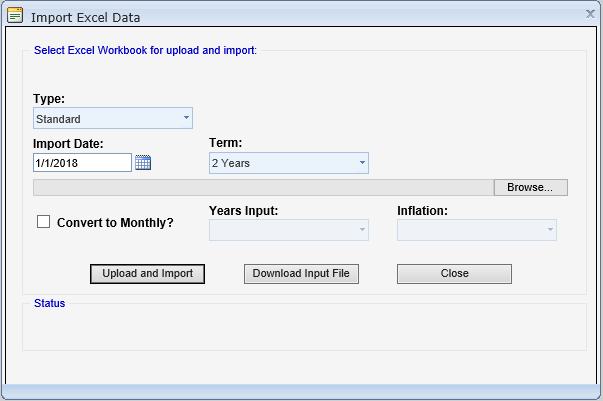Click the Term: label
Image resolution: width=603 pixels, height=401 pixels.
tap(225, 143)
